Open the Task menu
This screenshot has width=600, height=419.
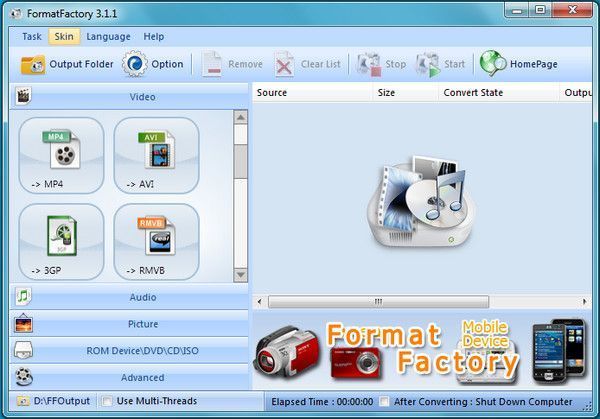[32, 37]
